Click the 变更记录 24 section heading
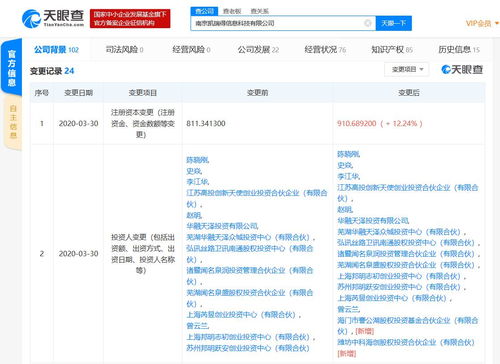 [52, 71]
